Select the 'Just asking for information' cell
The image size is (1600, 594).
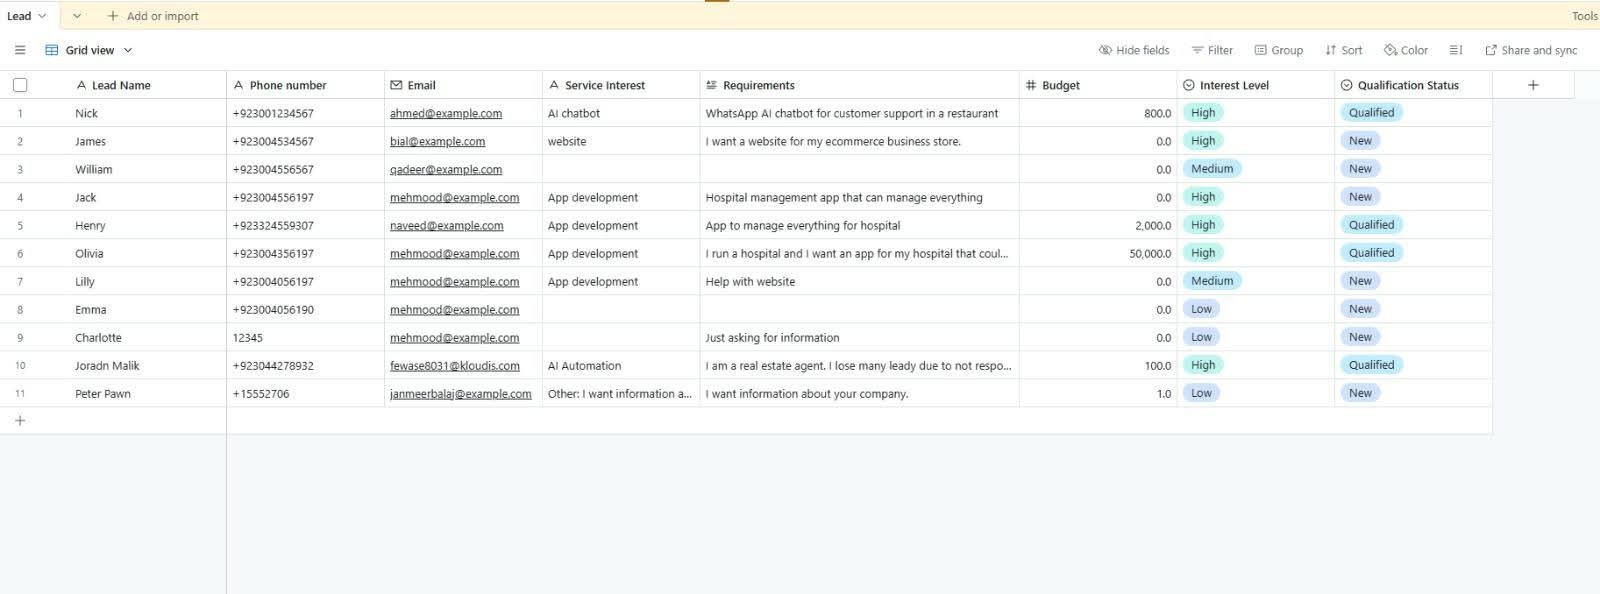coord(860,337)
